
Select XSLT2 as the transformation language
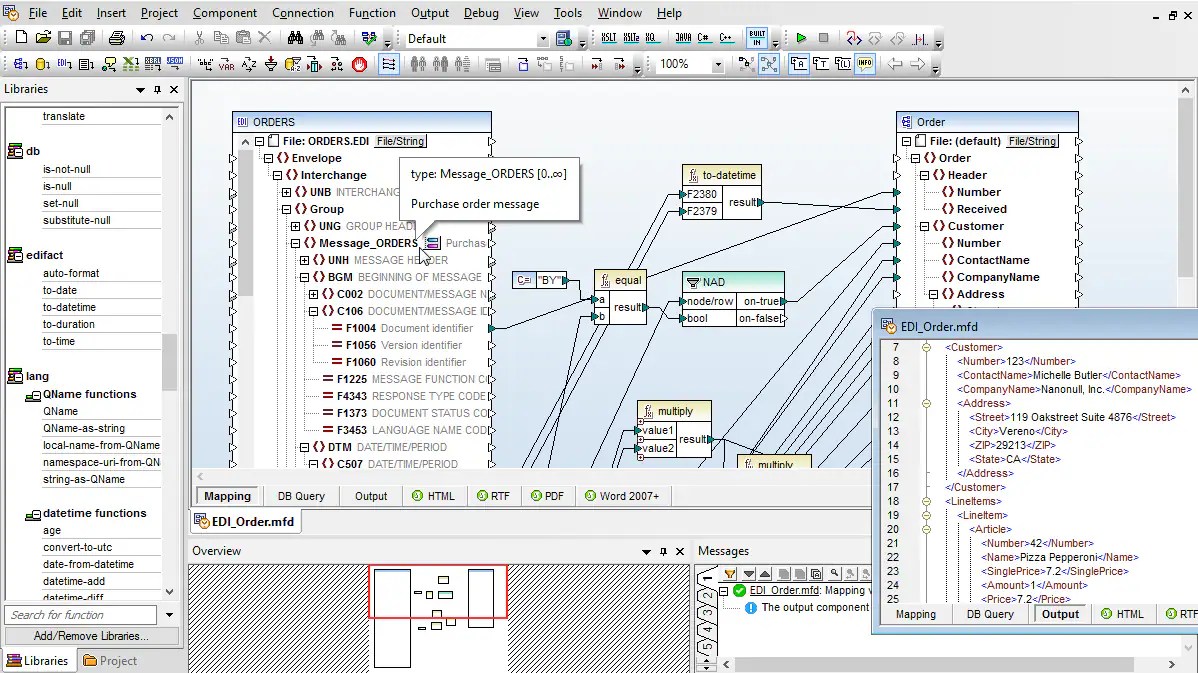click(631, 37)
